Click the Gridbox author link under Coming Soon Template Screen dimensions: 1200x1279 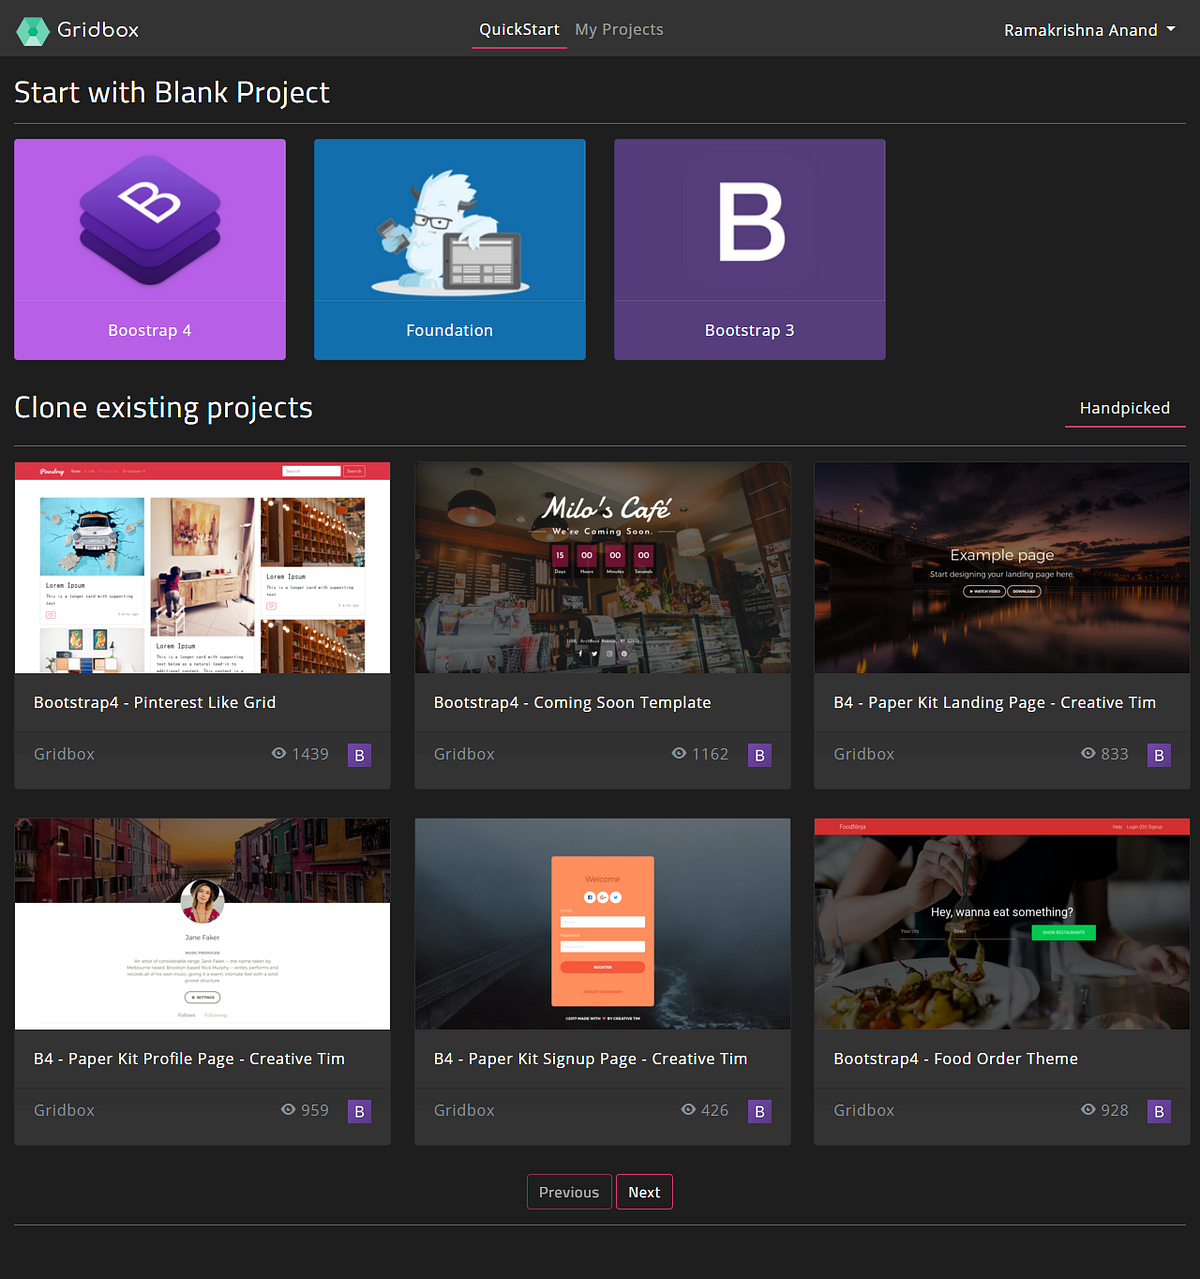(x=464, y=754)
